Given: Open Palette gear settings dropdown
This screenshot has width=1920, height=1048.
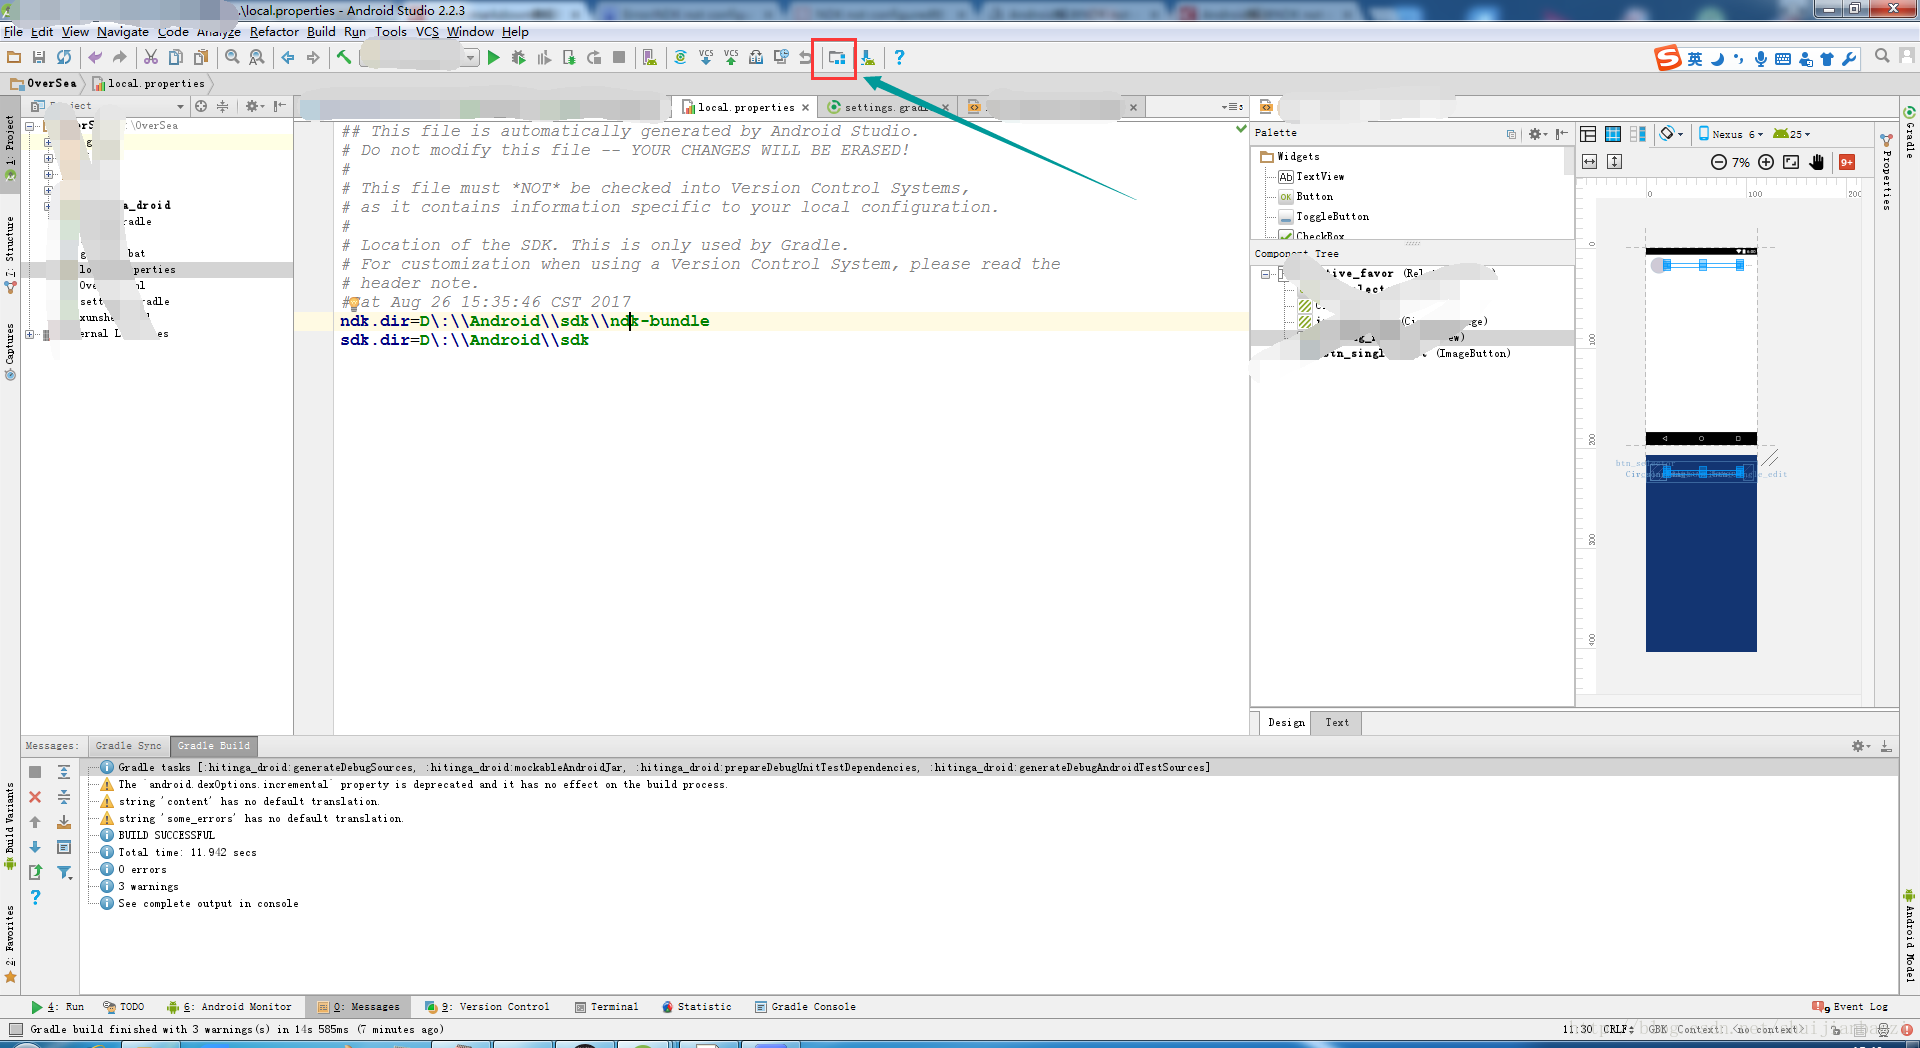Looking at the screenshot, I should pyautogui.click(x=1538, y=134).
